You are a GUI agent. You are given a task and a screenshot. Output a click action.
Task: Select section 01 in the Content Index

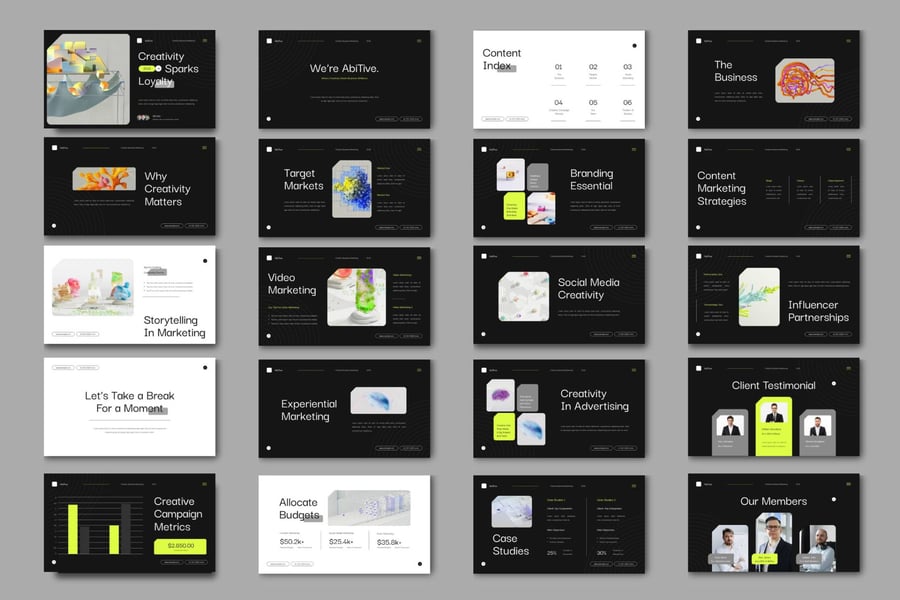(558, 69)
